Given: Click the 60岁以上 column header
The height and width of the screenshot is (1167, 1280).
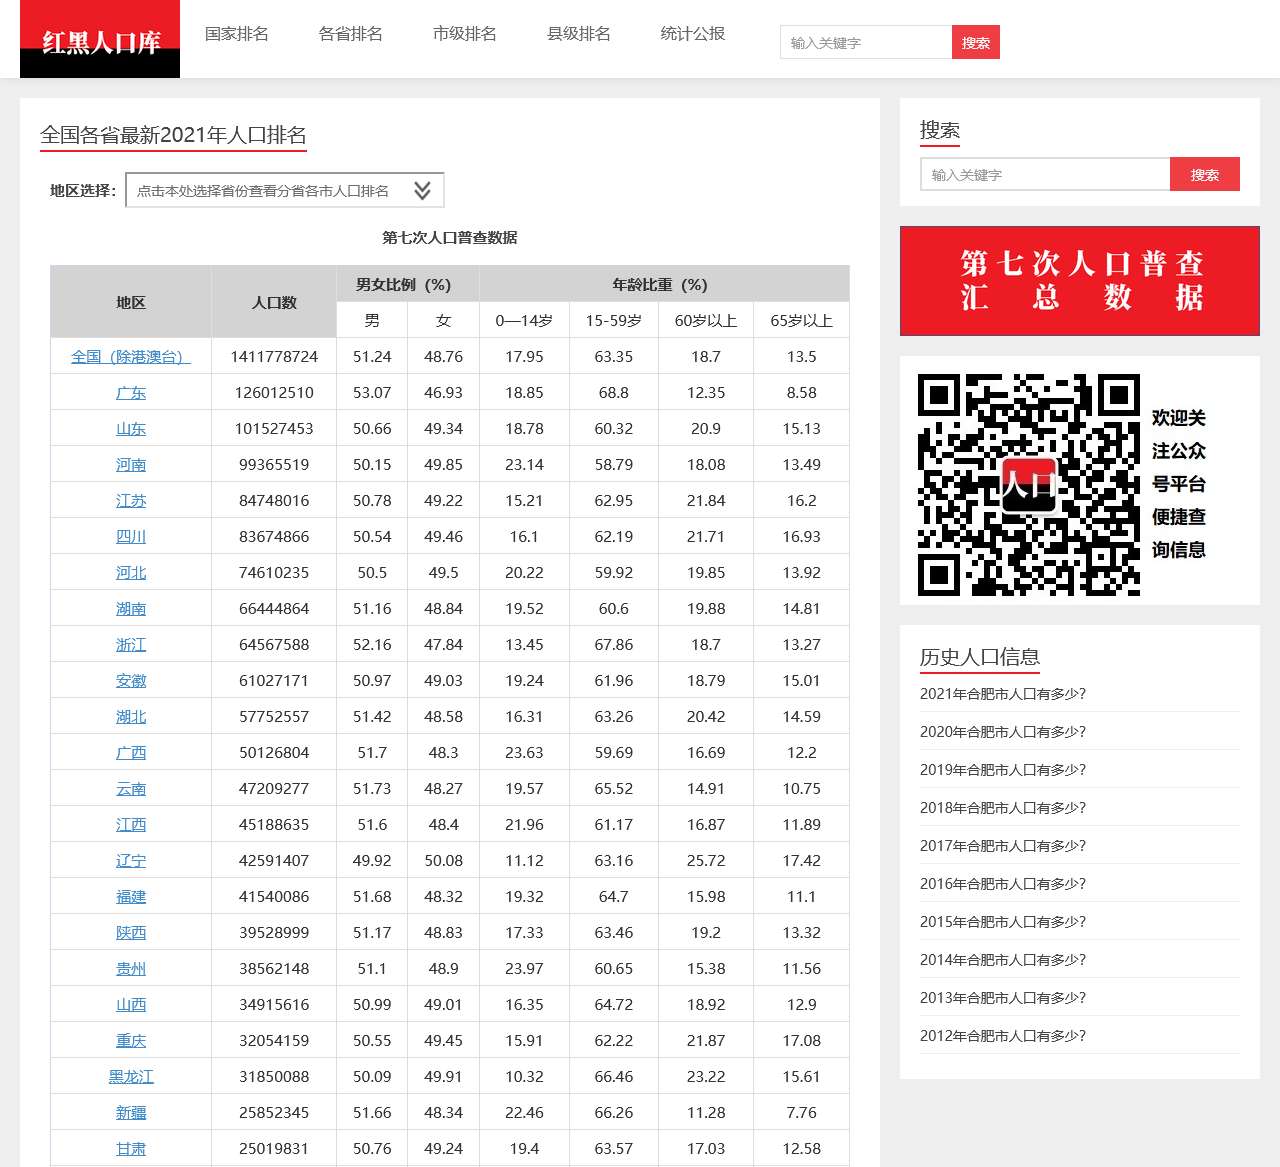Looking at the screenshot, I should coord(706,320).
